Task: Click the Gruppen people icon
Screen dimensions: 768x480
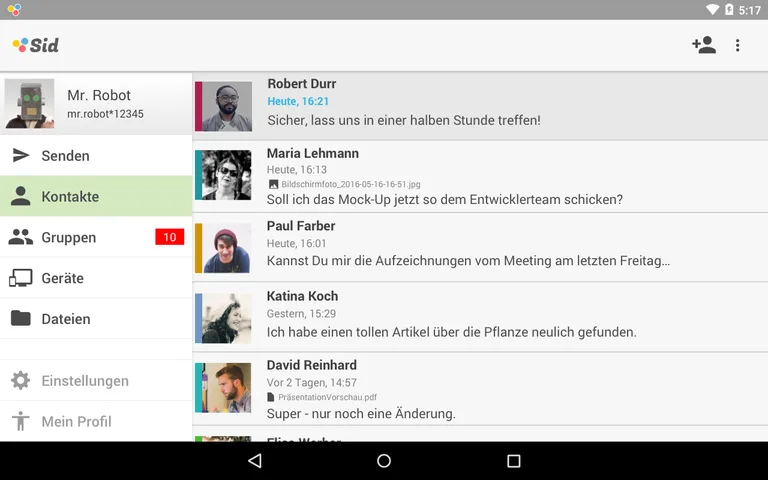Action: [21, 237]
